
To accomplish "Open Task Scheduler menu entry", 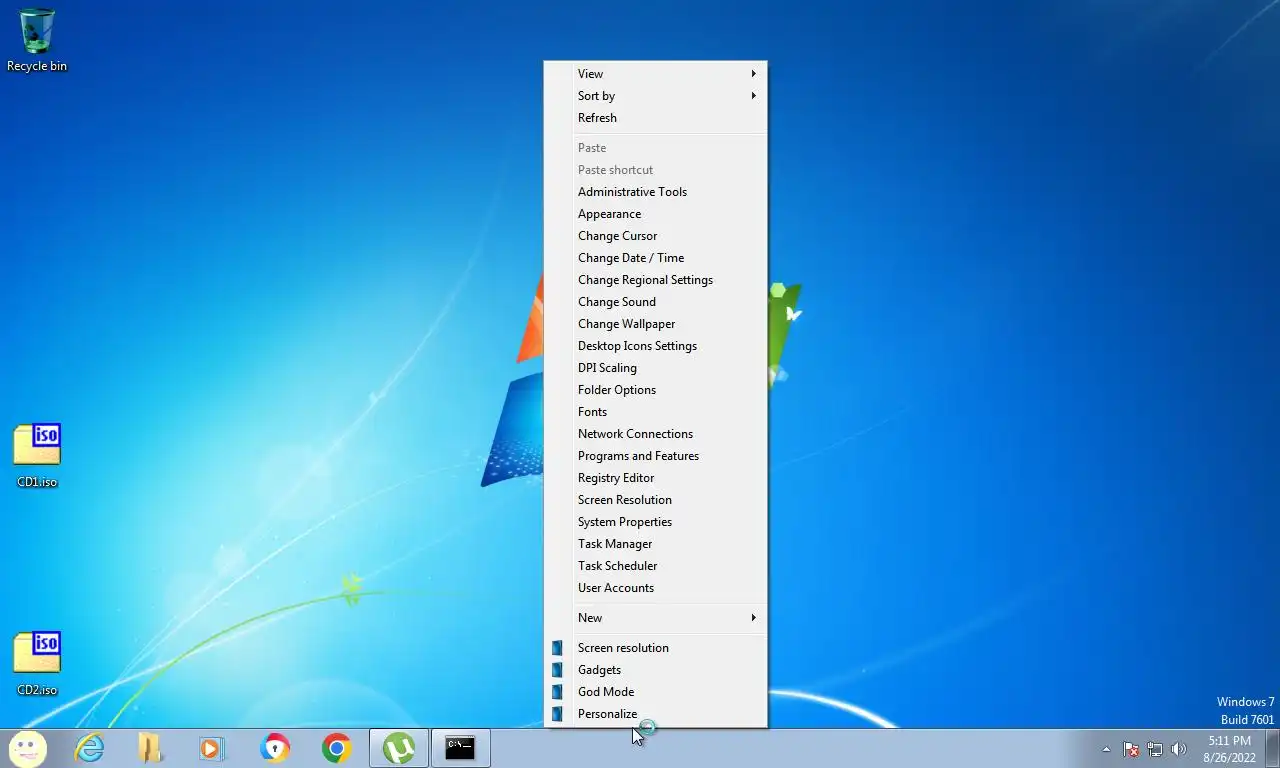I will pos(655,566).
